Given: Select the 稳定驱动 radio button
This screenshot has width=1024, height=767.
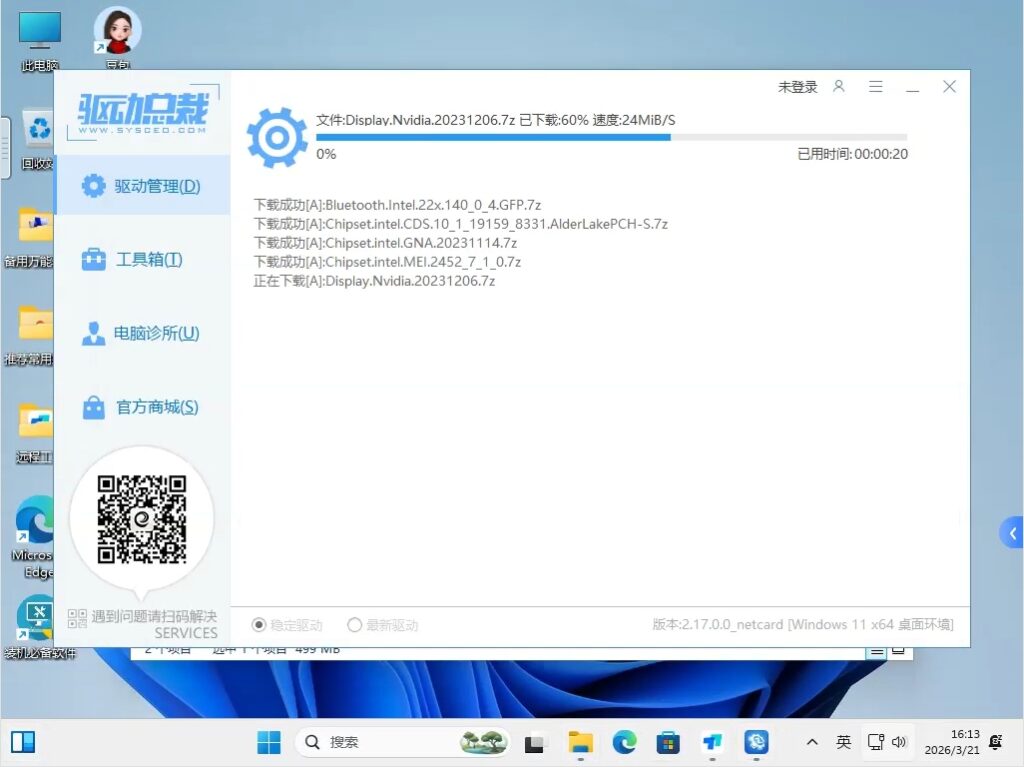Looking at the screenshot, I should click(259, 625).
